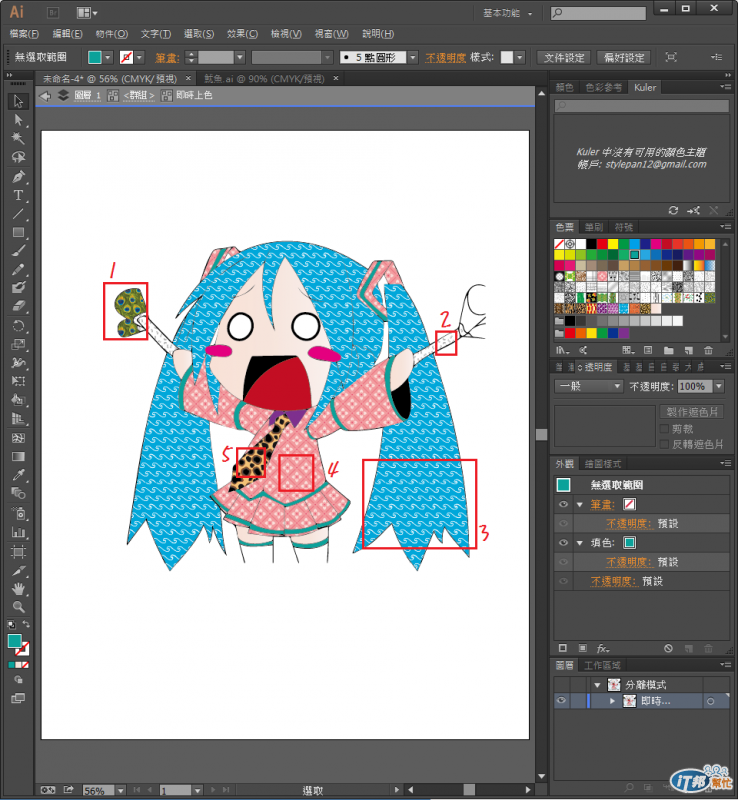Open opacity 100% dropdown arrow
Image resolution: width=738 pixels, height=800 pixels.
pyautogui.click(x=719, y=386)
